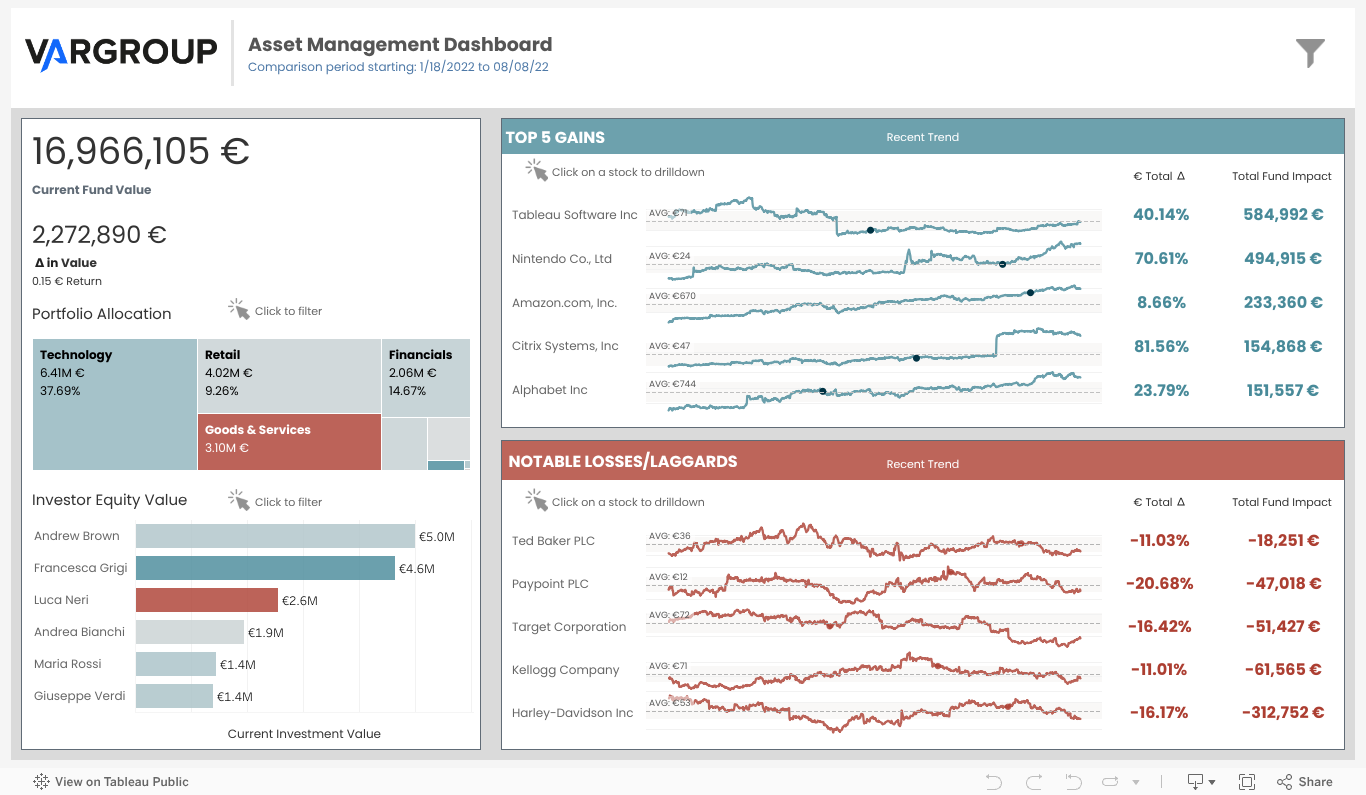Click the 494,915 € fund impact

click(x=1283, y=258)
